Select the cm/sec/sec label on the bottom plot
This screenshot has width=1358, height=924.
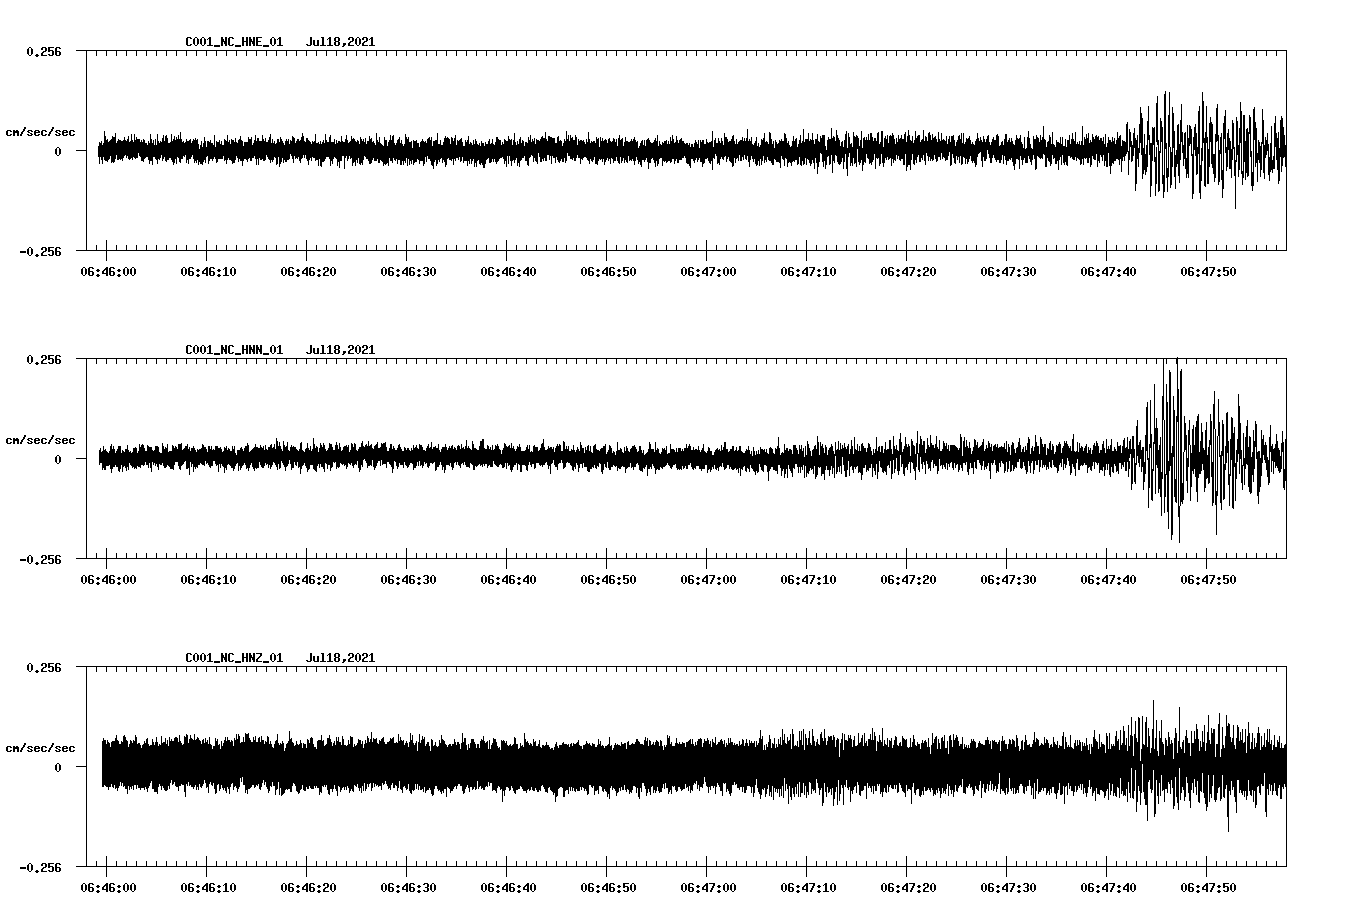[41, 746]
